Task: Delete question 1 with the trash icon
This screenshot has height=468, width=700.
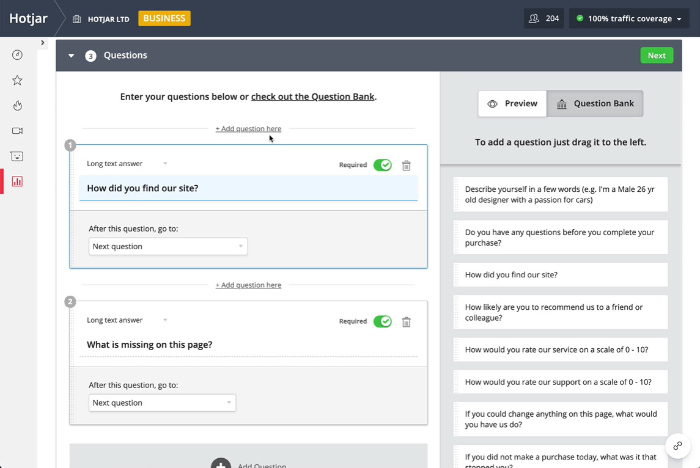Action: tap(406, 165)
